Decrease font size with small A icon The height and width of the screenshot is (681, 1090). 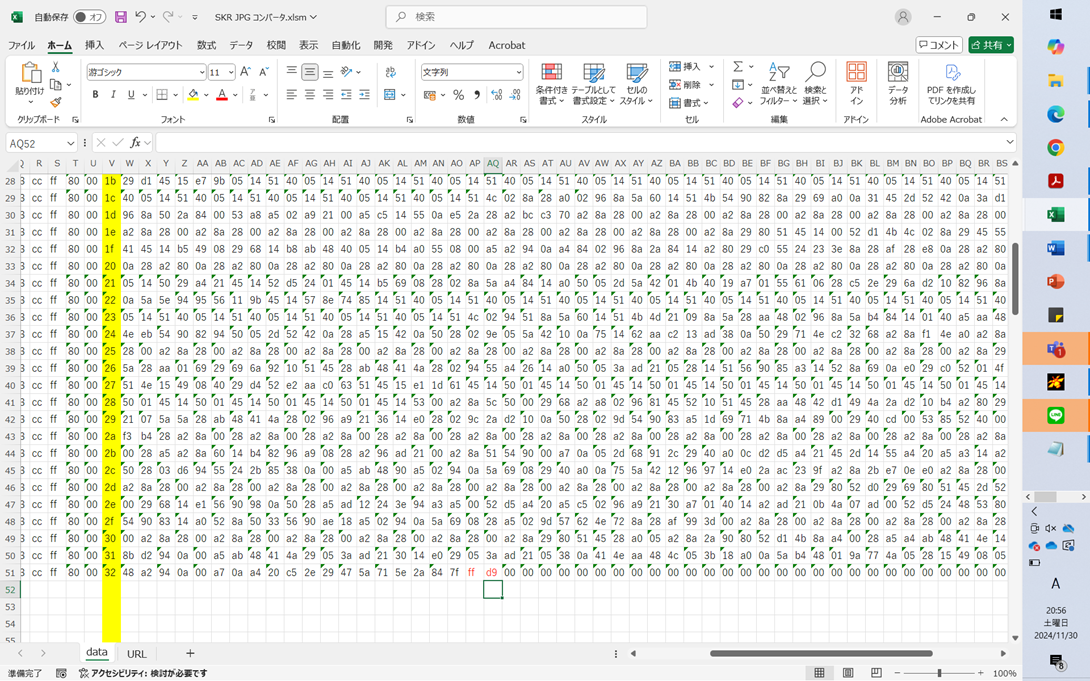pyautogui.click(x=263, y=72)
